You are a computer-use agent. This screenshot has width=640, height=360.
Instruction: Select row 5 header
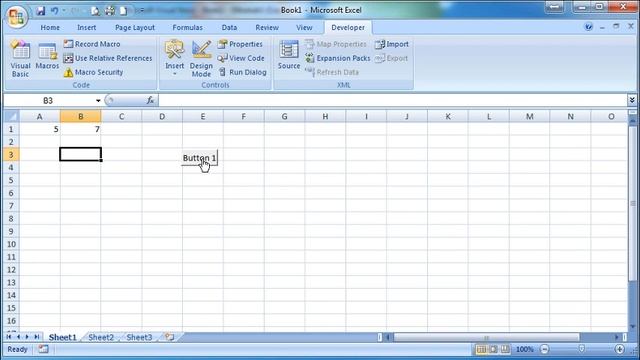pyautogui.click(x=11, y=180)
